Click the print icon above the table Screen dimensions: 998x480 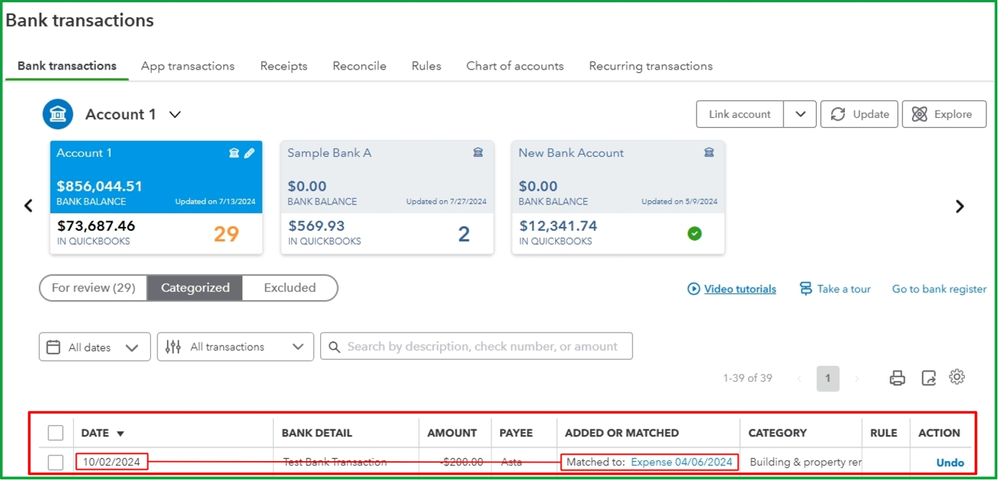click(x=897, y=378)
